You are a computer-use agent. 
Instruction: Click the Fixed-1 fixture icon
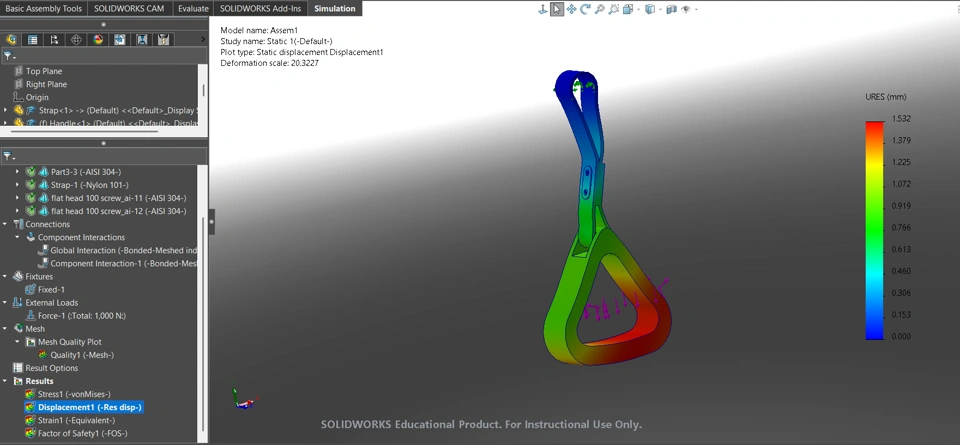tap(31, 290)
